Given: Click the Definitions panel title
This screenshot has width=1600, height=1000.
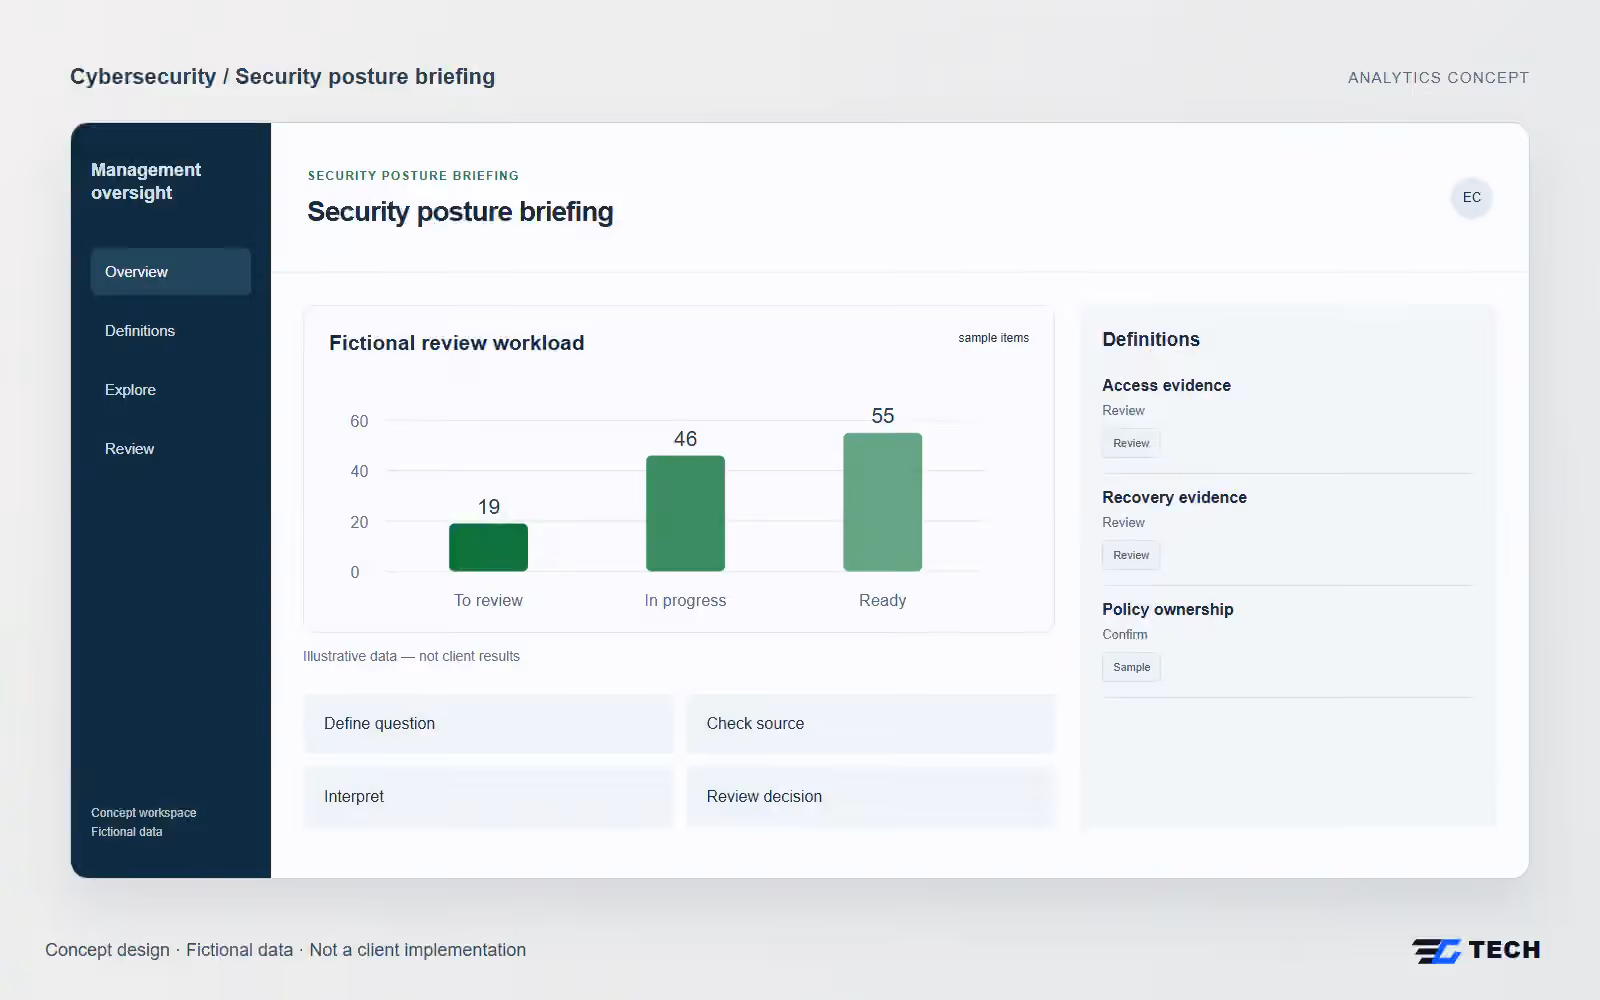Looking at the screenshot, I should (x=1151, y=340).
